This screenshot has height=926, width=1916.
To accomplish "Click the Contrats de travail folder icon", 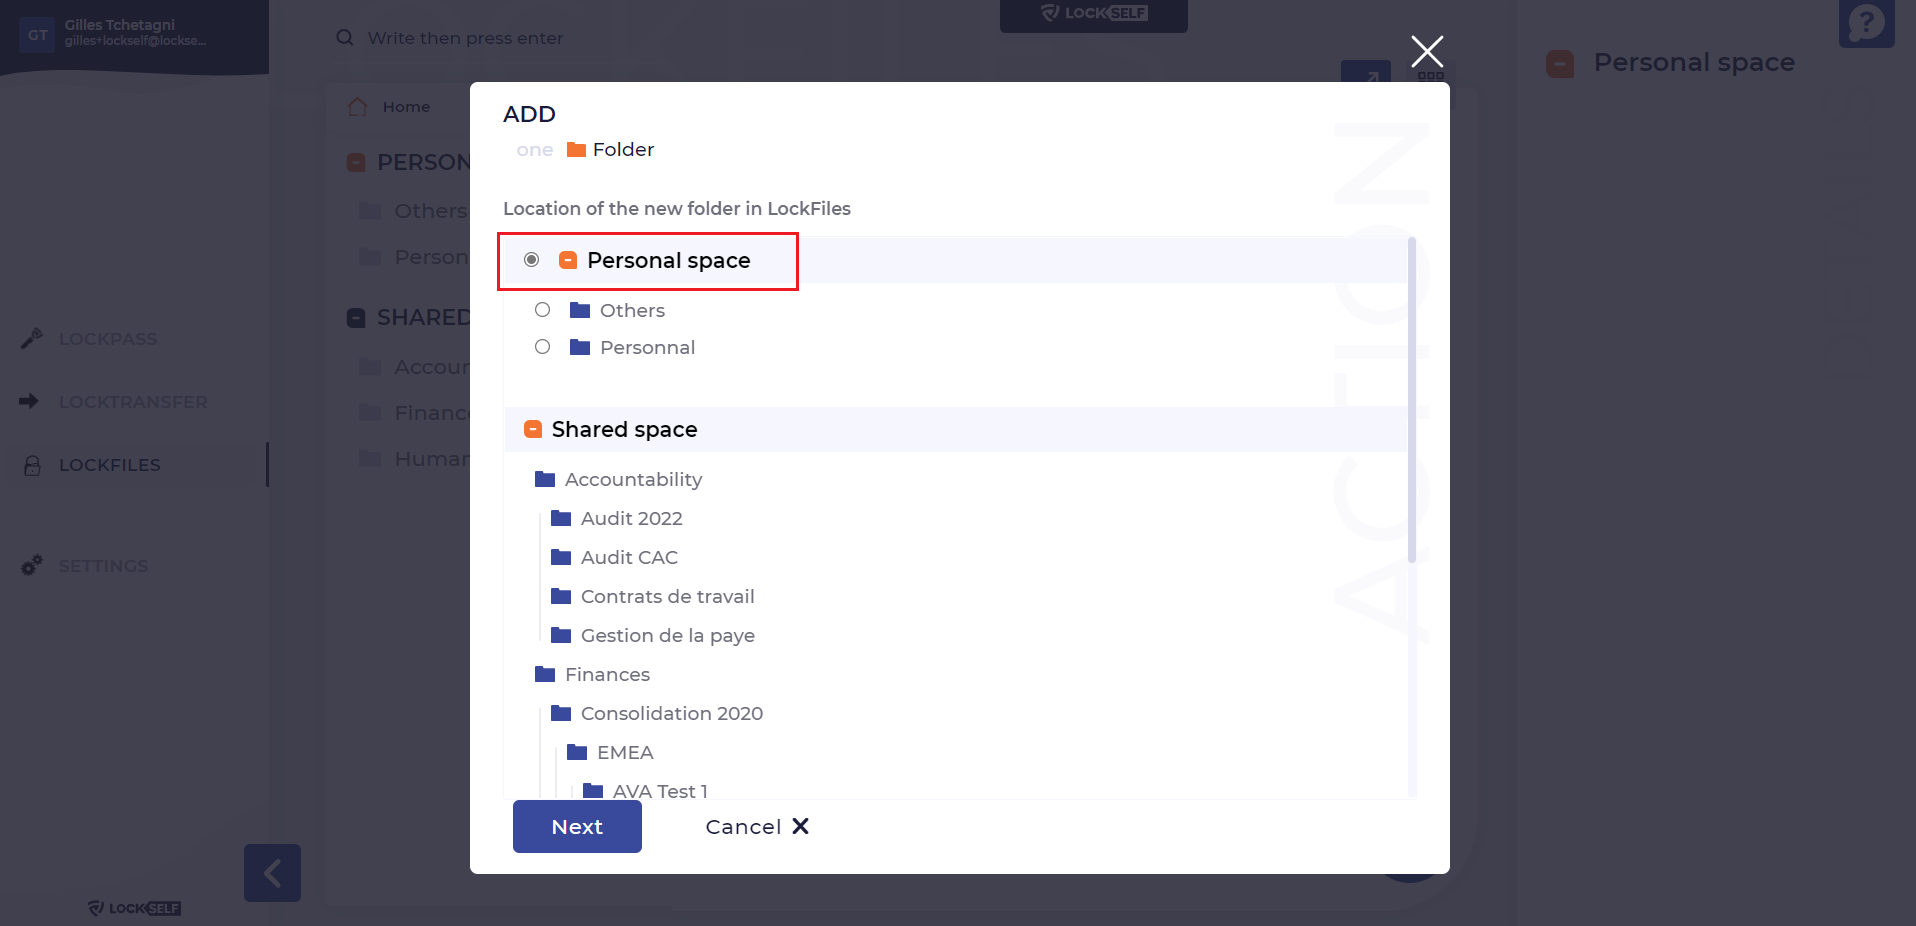I will 561,596.
